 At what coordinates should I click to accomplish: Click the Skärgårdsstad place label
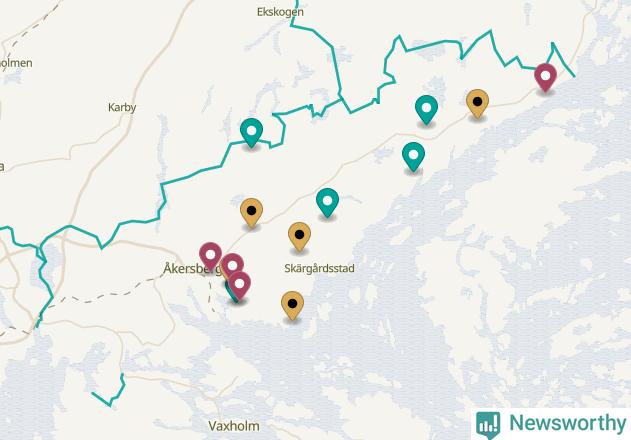[319, 269]
